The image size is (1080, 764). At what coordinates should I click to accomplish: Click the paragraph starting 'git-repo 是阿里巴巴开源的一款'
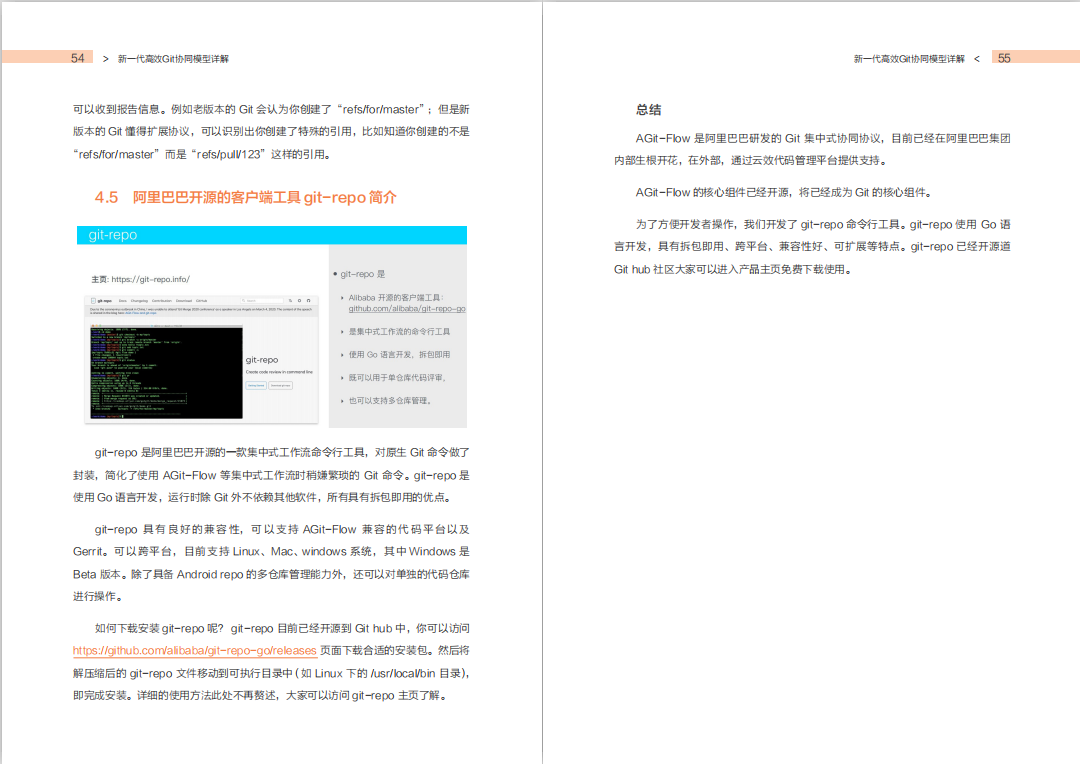[271, 475]
